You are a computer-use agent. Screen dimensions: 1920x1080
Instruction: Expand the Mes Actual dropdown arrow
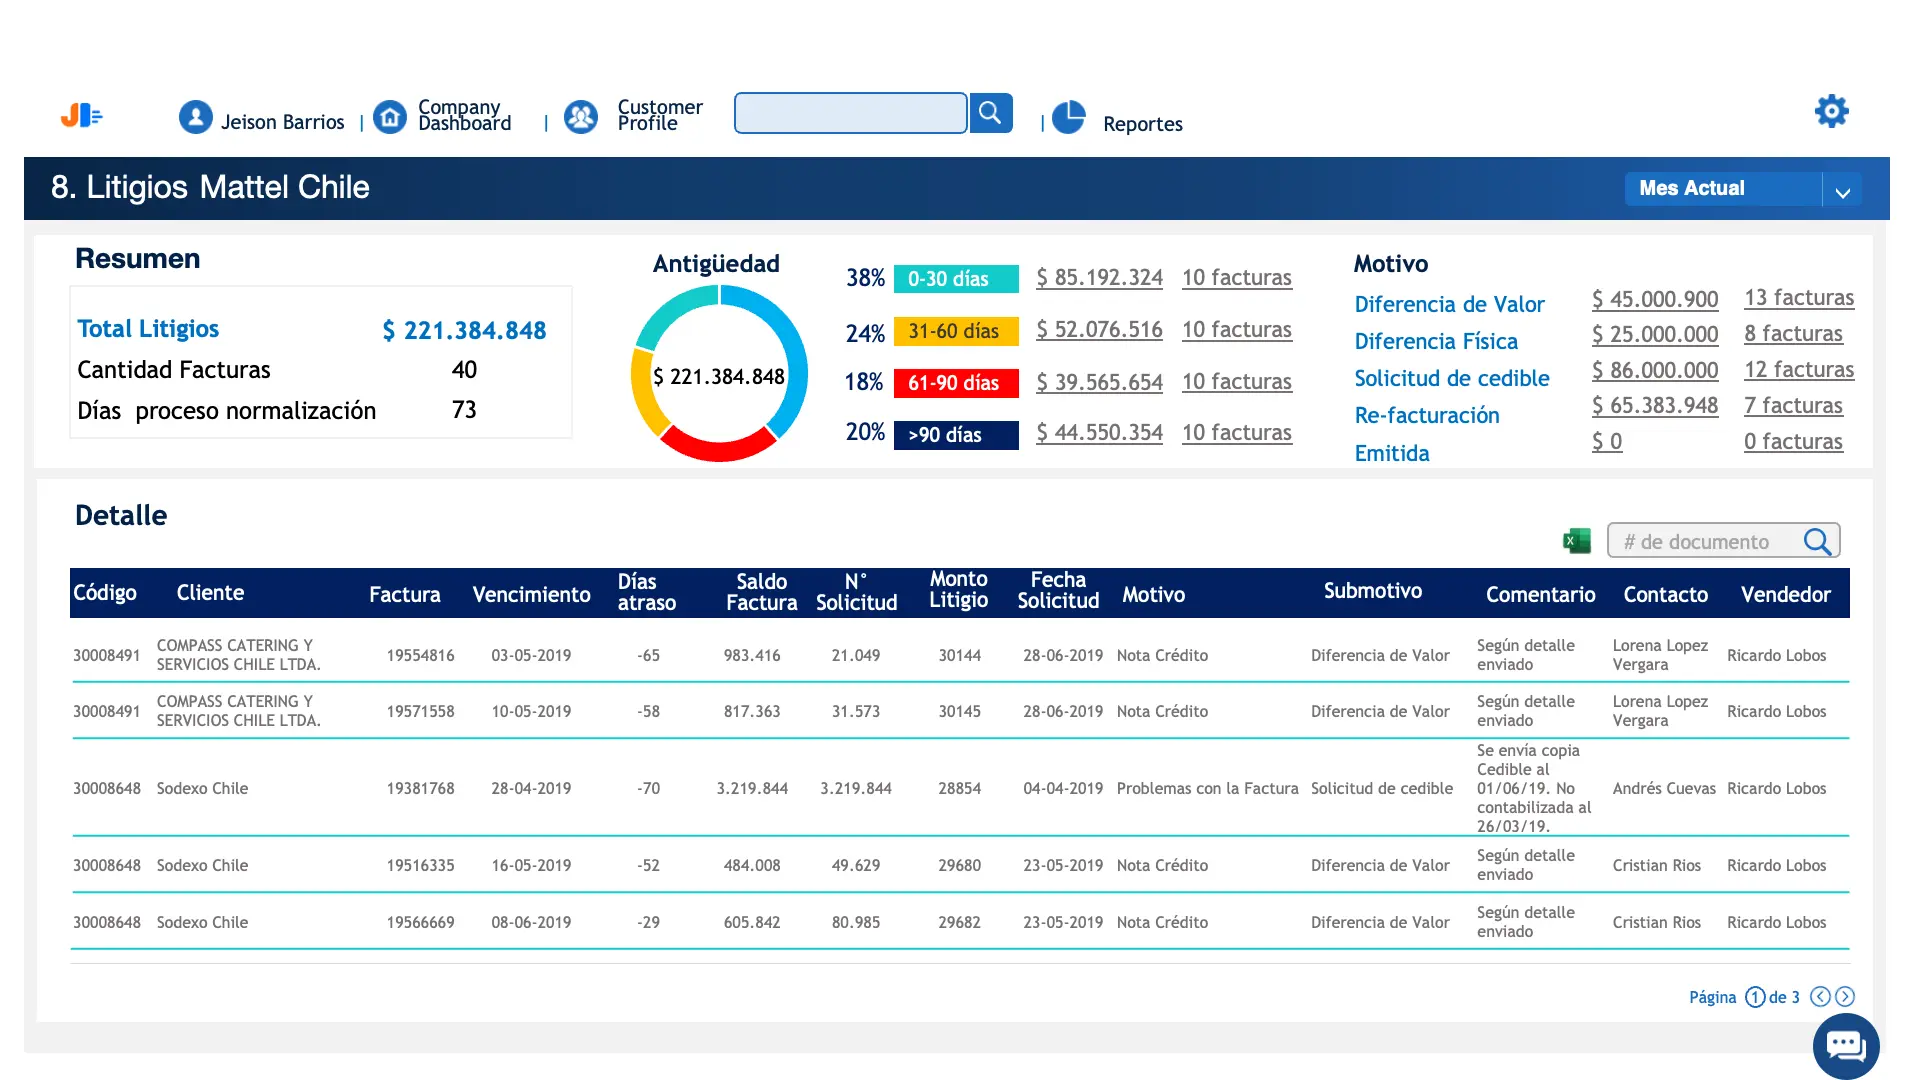tap(1842, 190)
